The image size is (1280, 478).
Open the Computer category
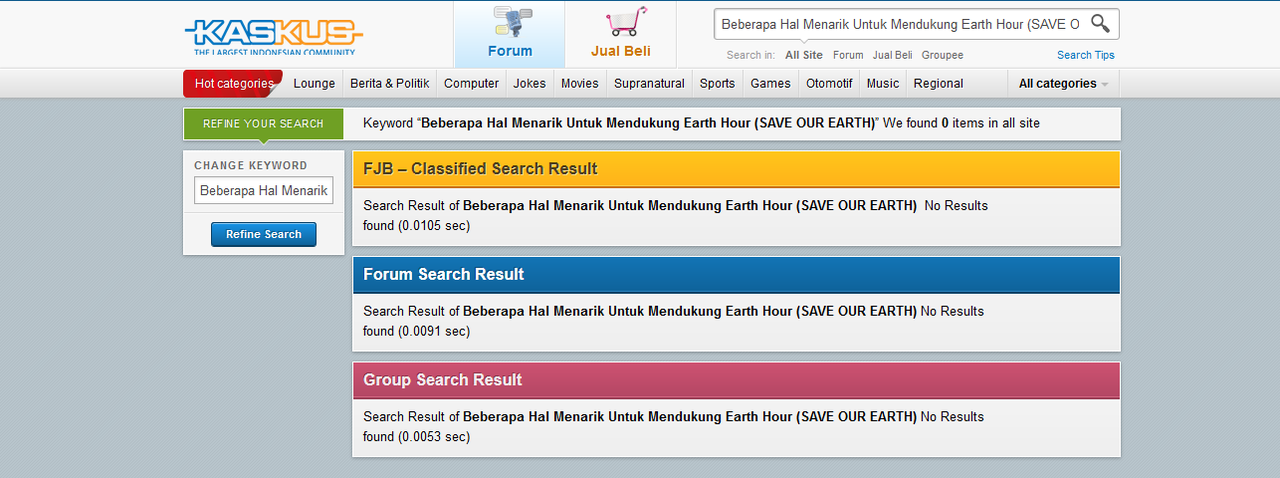point(471,84)
